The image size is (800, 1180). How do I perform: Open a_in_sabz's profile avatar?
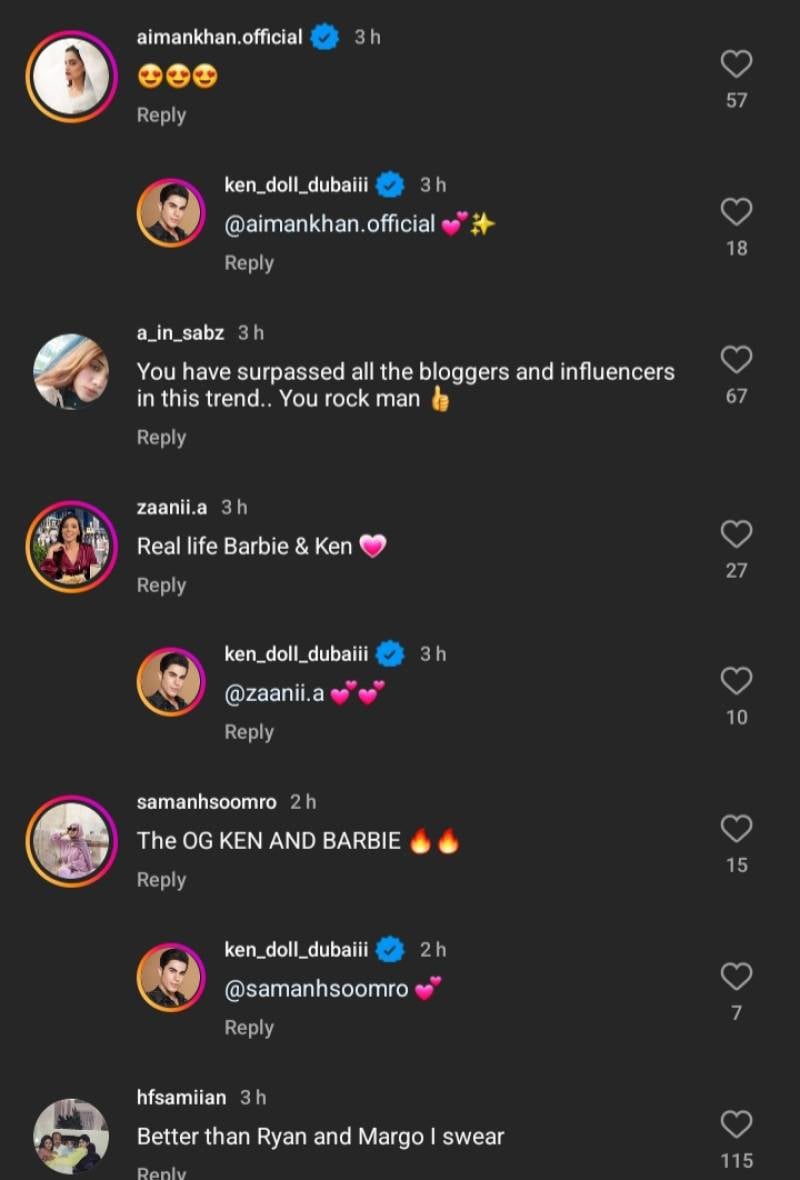(71, 371)
